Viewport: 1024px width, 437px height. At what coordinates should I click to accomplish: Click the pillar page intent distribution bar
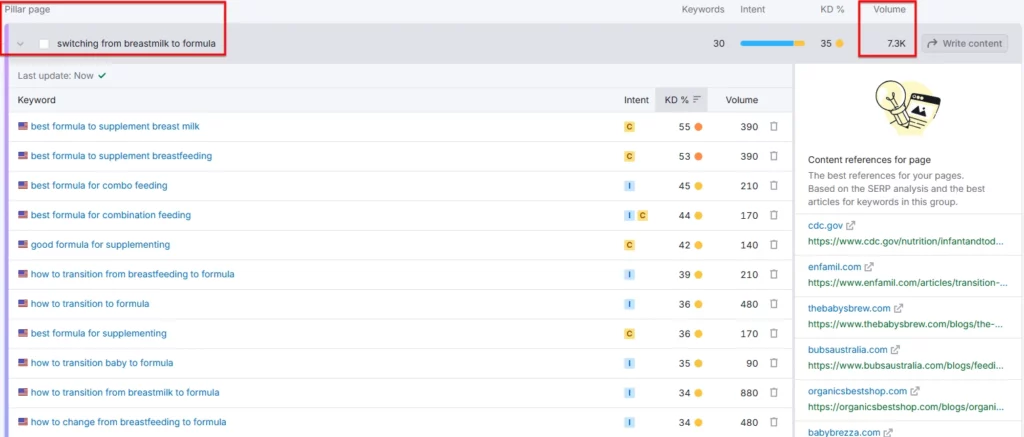point(772,44)
